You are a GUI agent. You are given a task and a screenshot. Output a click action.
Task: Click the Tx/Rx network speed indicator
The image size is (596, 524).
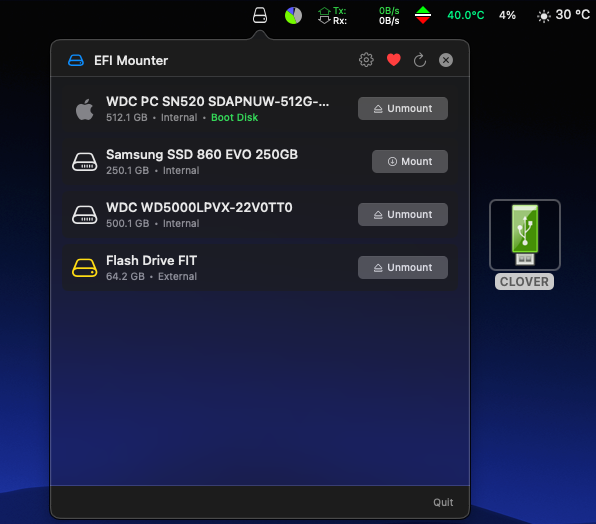click(358, 16)
